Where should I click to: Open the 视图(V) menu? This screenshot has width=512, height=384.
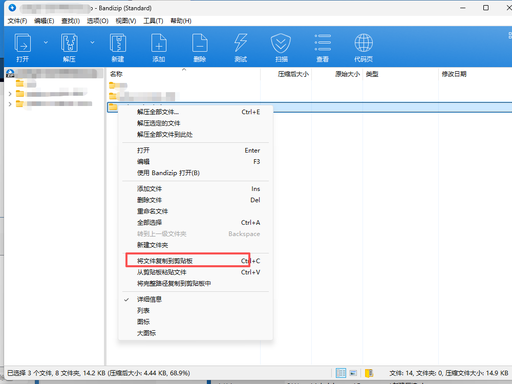126,21
